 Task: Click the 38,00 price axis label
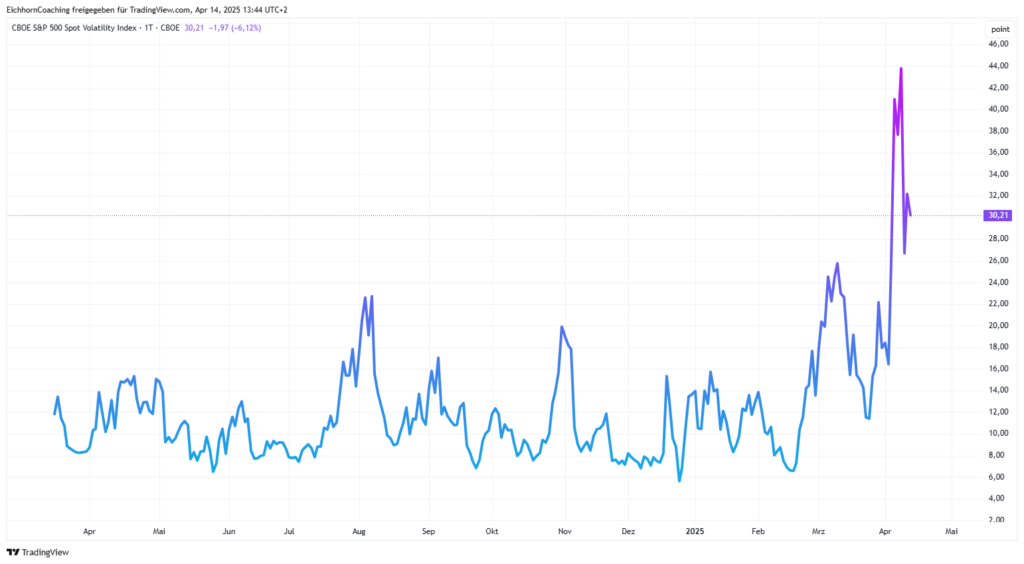tap(998, 131)
